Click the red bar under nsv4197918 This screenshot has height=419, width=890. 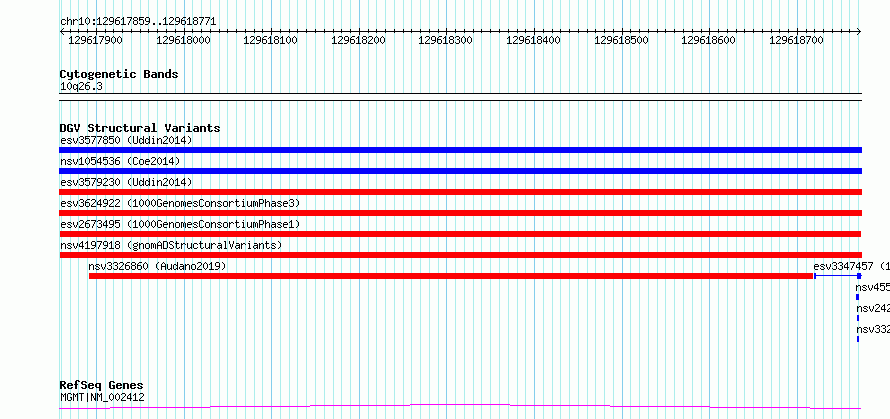click(460, 255)
